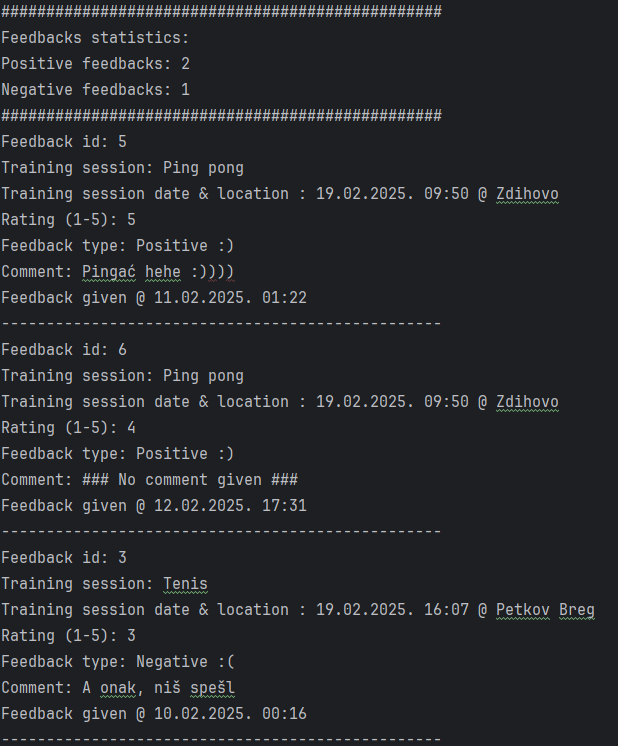Screen dimensions: 618x746
Task: Click the 'Feedback id: 5' line
Action: pos(64,142)
